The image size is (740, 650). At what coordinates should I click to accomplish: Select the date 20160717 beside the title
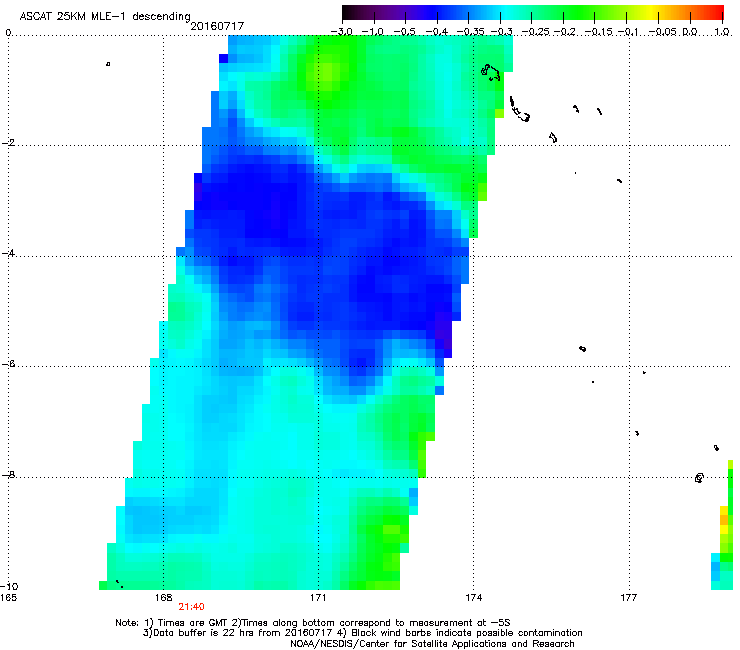click(217, 26)
